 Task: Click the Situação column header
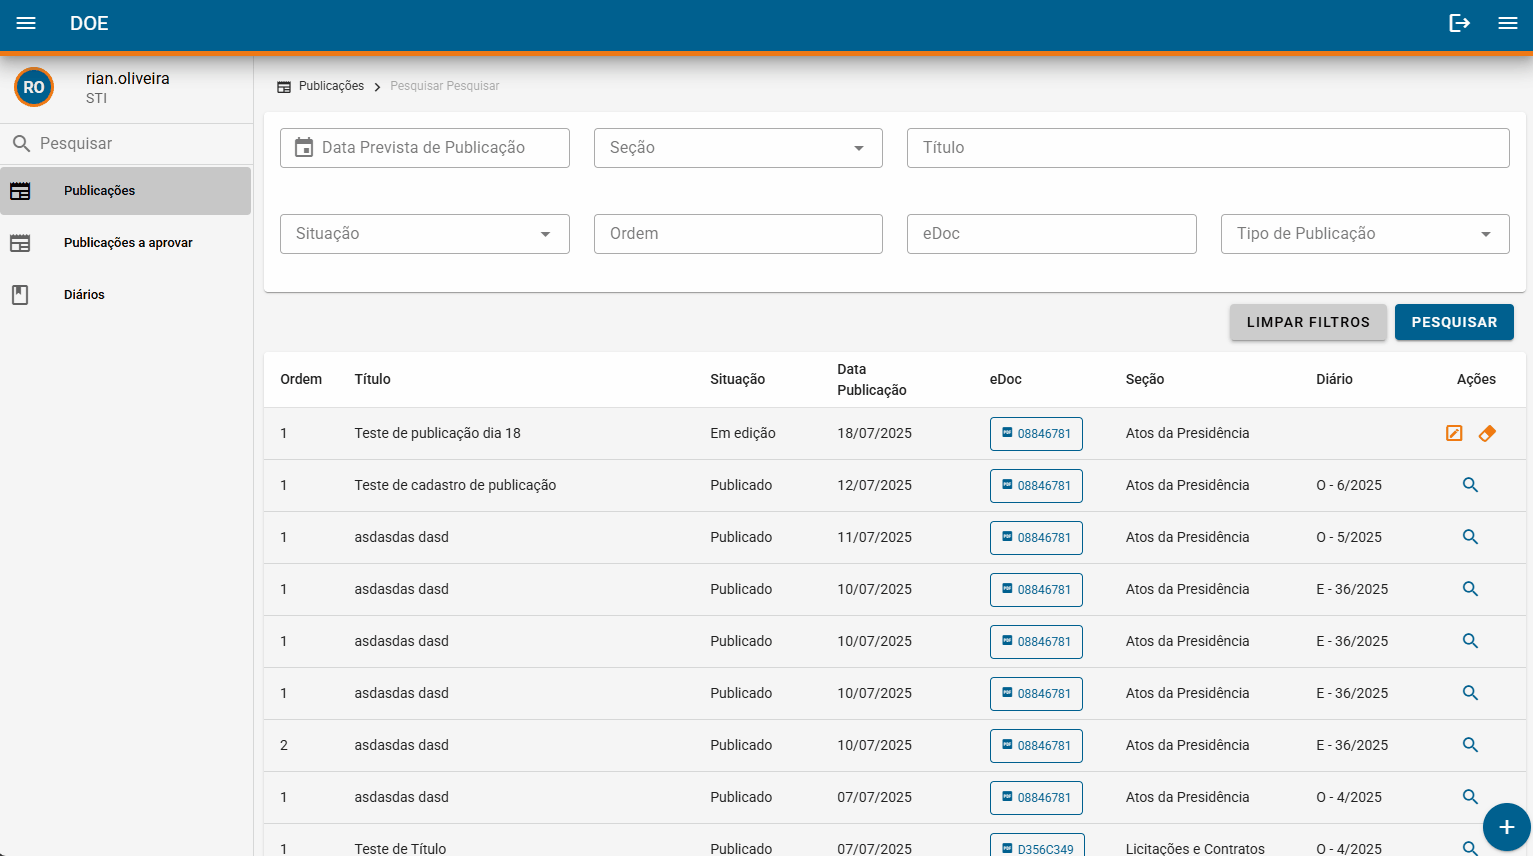pyautogui.click(x=737, y=379)
